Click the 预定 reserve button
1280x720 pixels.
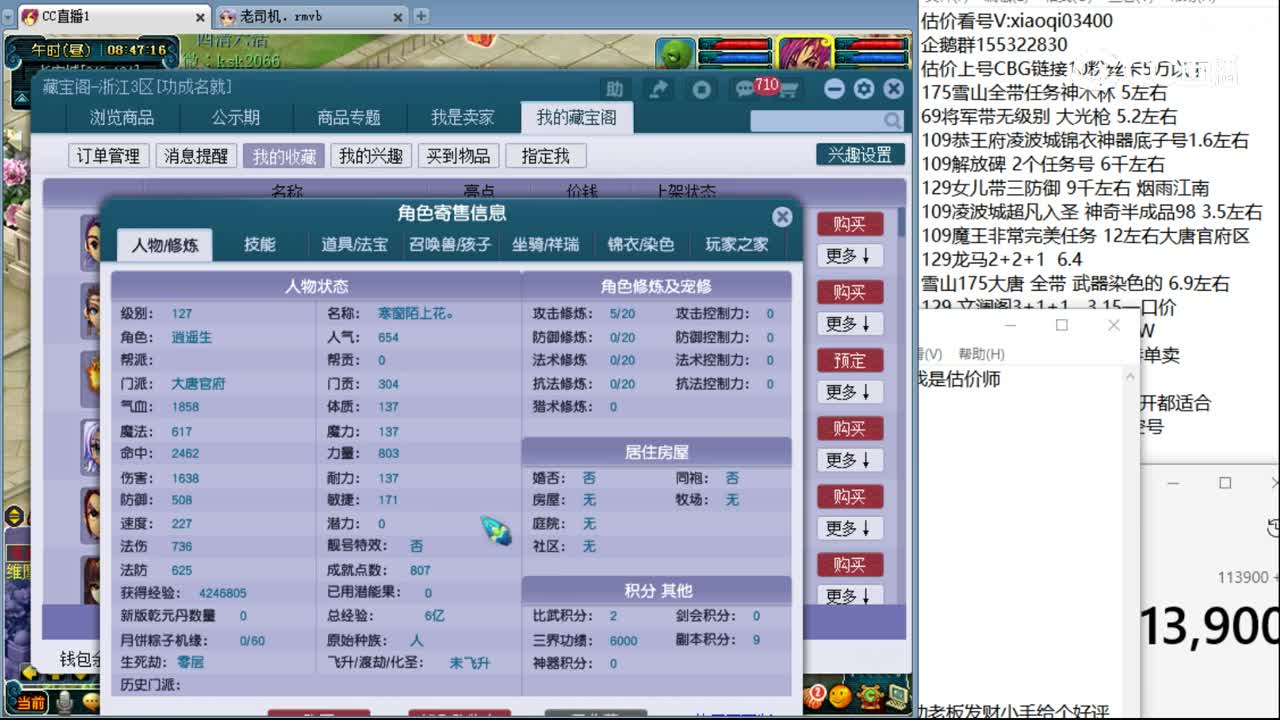pyautogui.click(x=849, y=359)
